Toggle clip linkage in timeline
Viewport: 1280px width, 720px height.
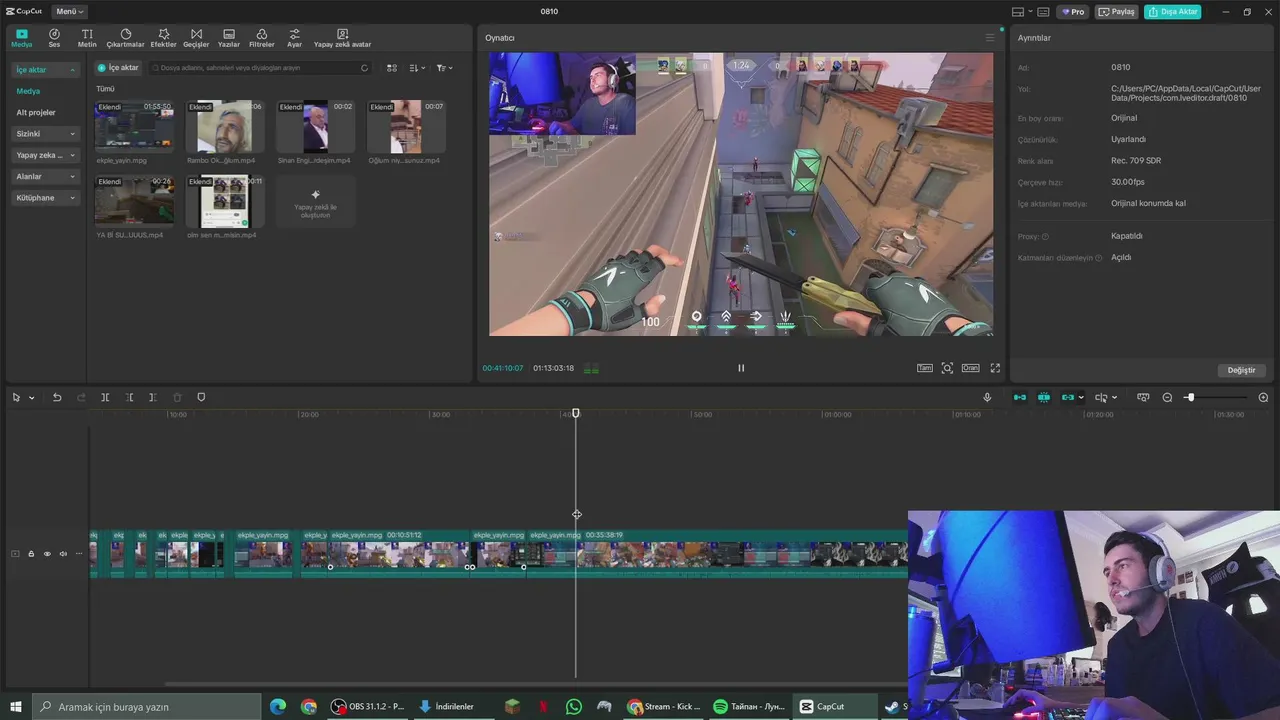tap(1068, 398)
